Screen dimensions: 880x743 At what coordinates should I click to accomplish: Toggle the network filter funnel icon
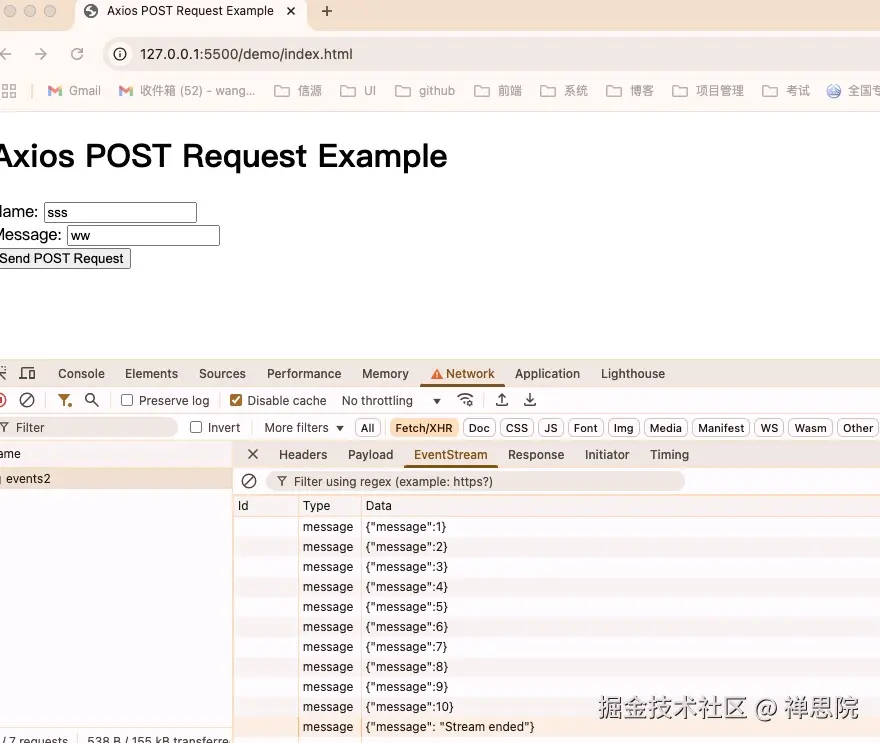click(65, 400)
